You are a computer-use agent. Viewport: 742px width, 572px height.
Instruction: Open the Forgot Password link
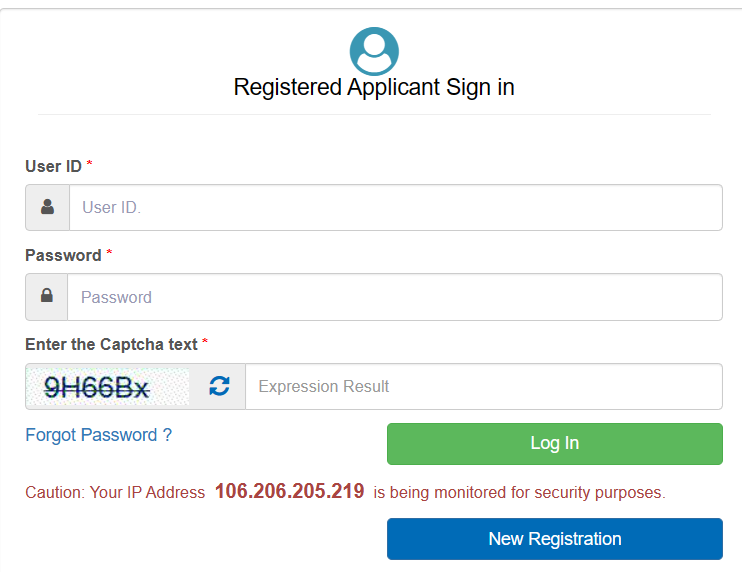(x=98, y=435)
